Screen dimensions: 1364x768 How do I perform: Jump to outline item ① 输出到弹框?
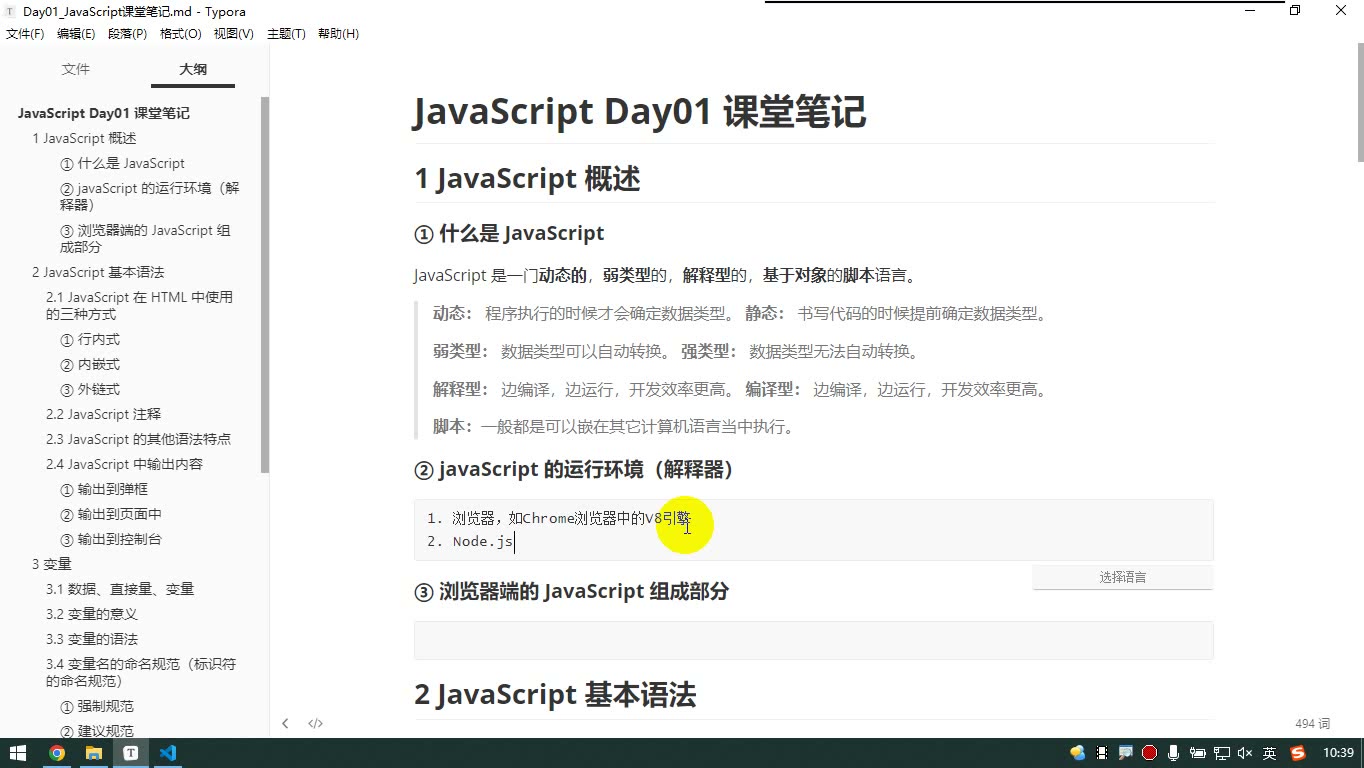(x=104, y=489)
